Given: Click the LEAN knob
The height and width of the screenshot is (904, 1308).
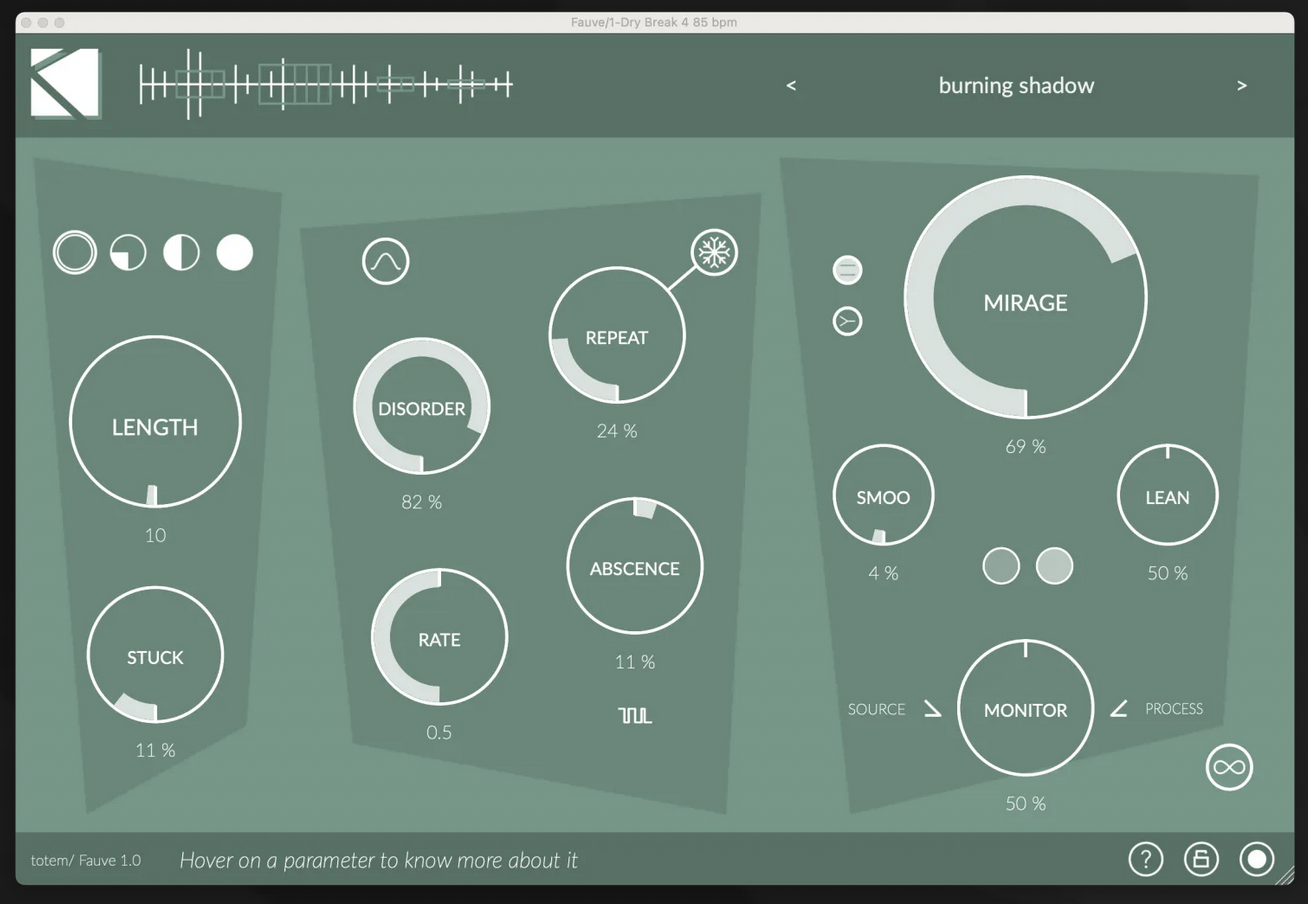Looking at the screenshot, I should coord(1167,496).
